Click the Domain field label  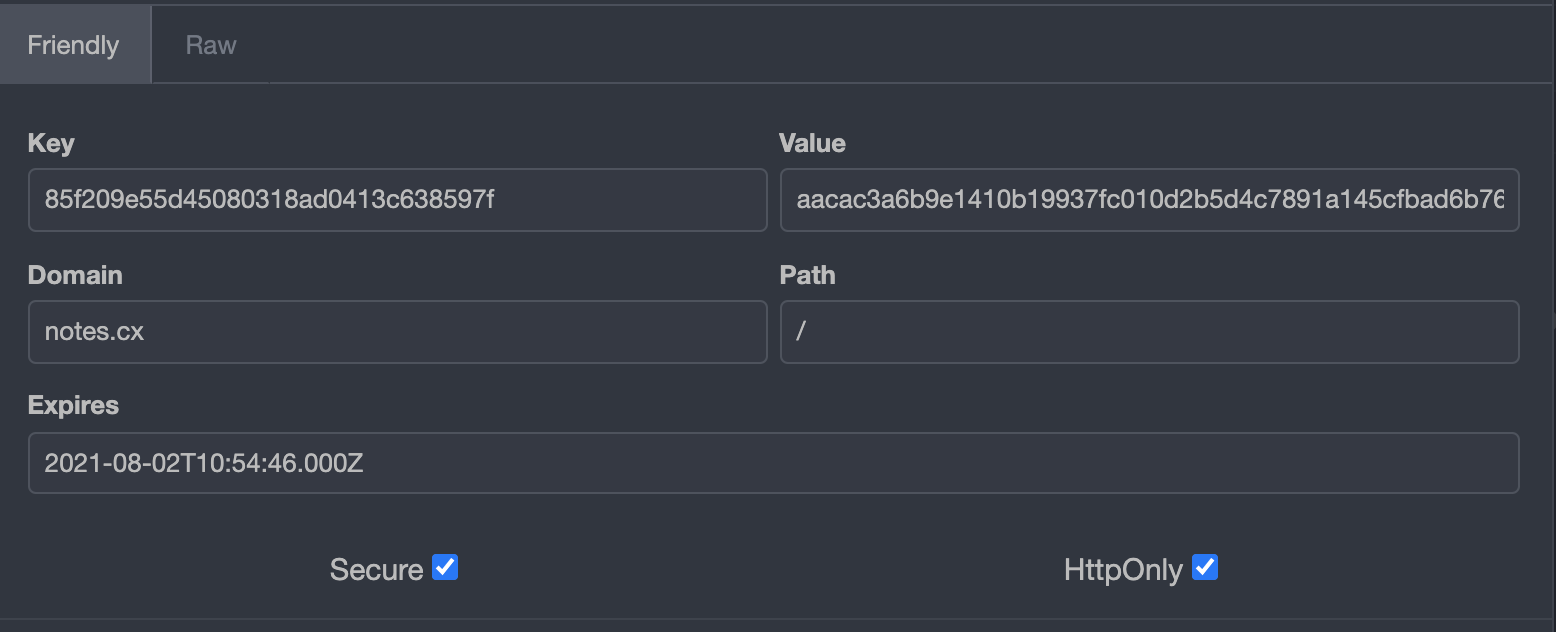point(75,275)
